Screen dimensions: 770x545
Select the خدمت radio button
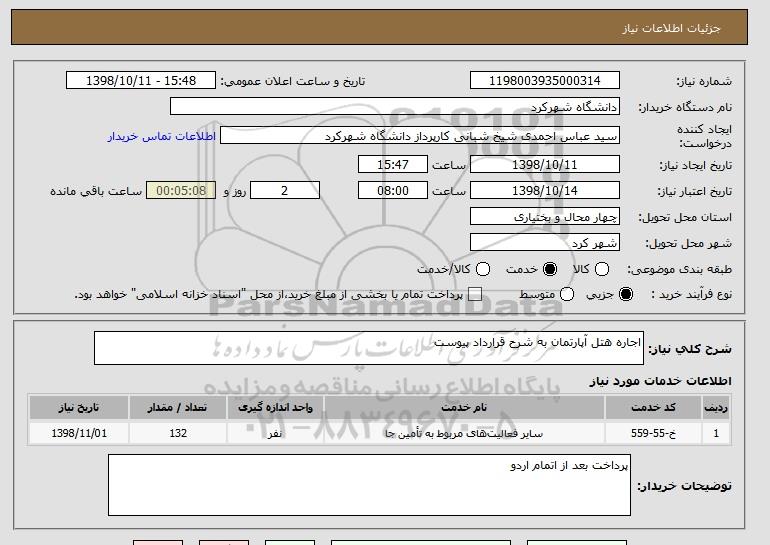tap(550, 269)
